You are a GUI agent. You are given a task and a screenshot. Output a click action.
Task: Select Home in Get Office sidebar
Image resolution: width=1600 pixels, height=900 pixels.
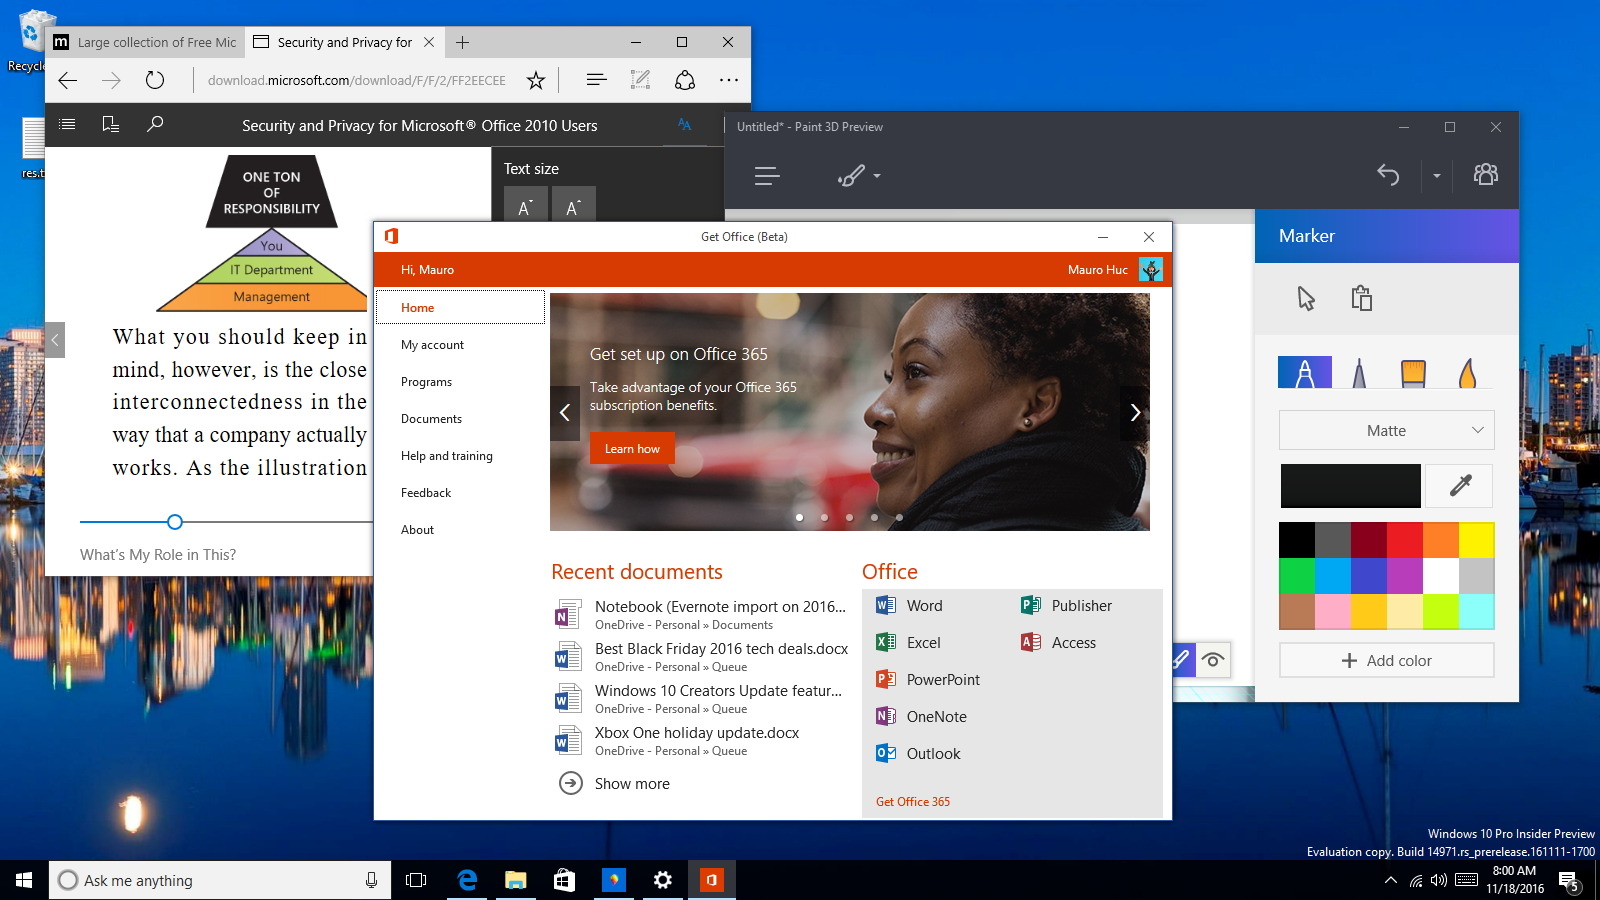(x=460, y=307)
